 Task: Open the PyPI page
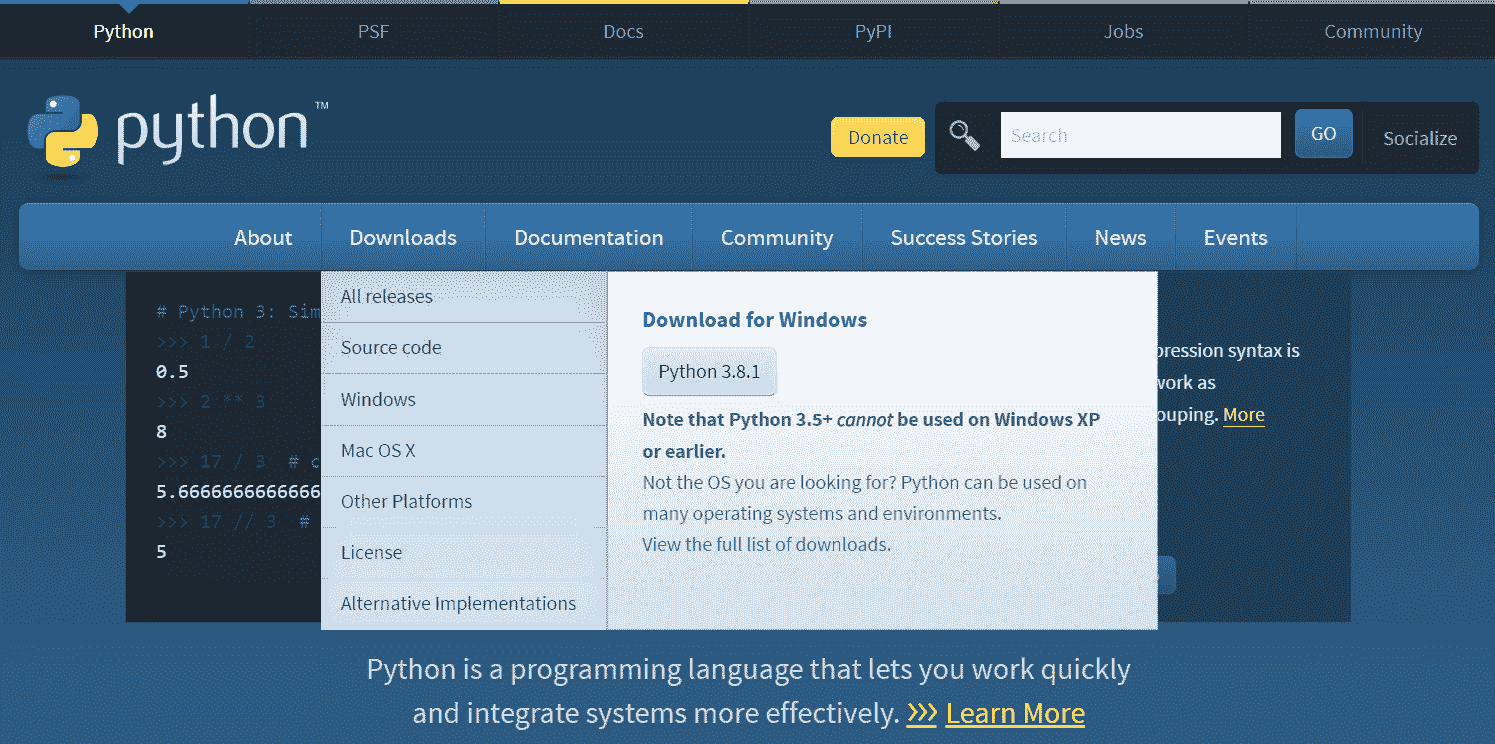click(873, 31)
